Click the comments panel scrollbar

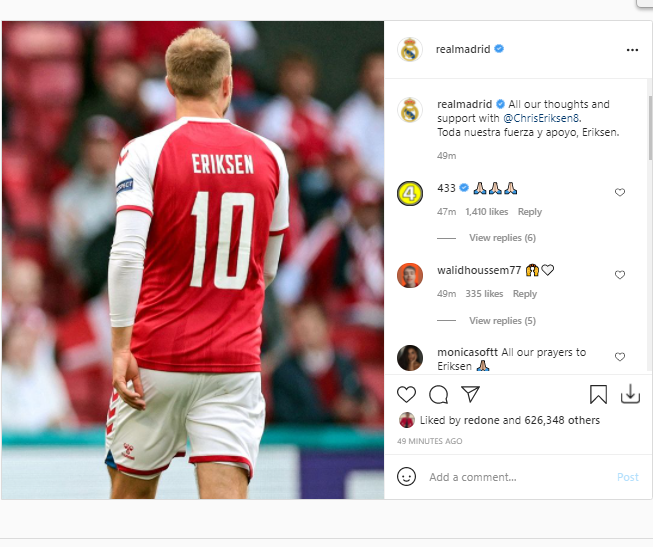click(x=650, y=120)
